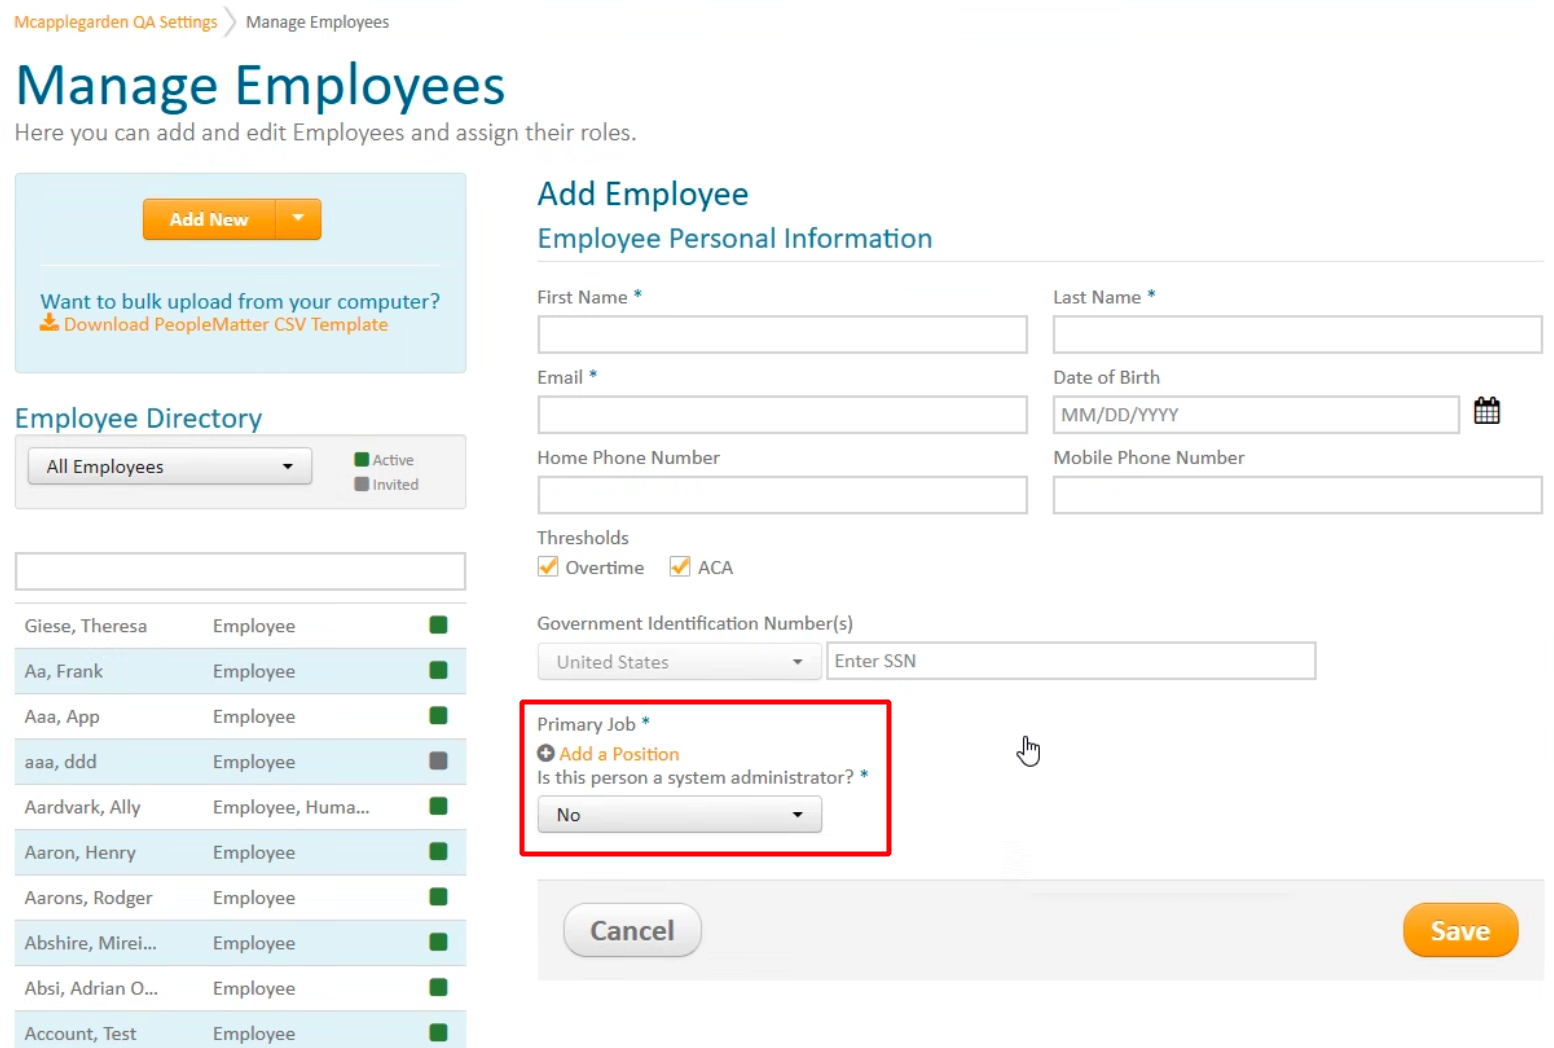Image resolution: width=1554 pixels, height=1048 pixels.
Task: Open the Add New dropdown arrow
Action: 298,219
